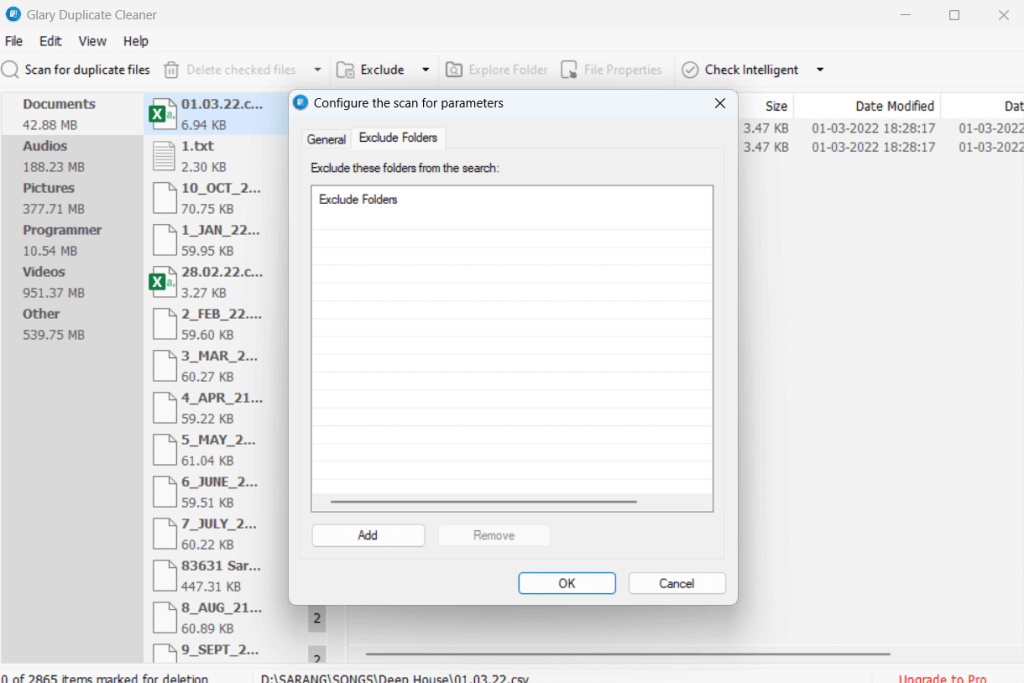This screenshot has width=1024, height=683.
Task: Switch to the General tab
Action: click(x=326, y=139)
